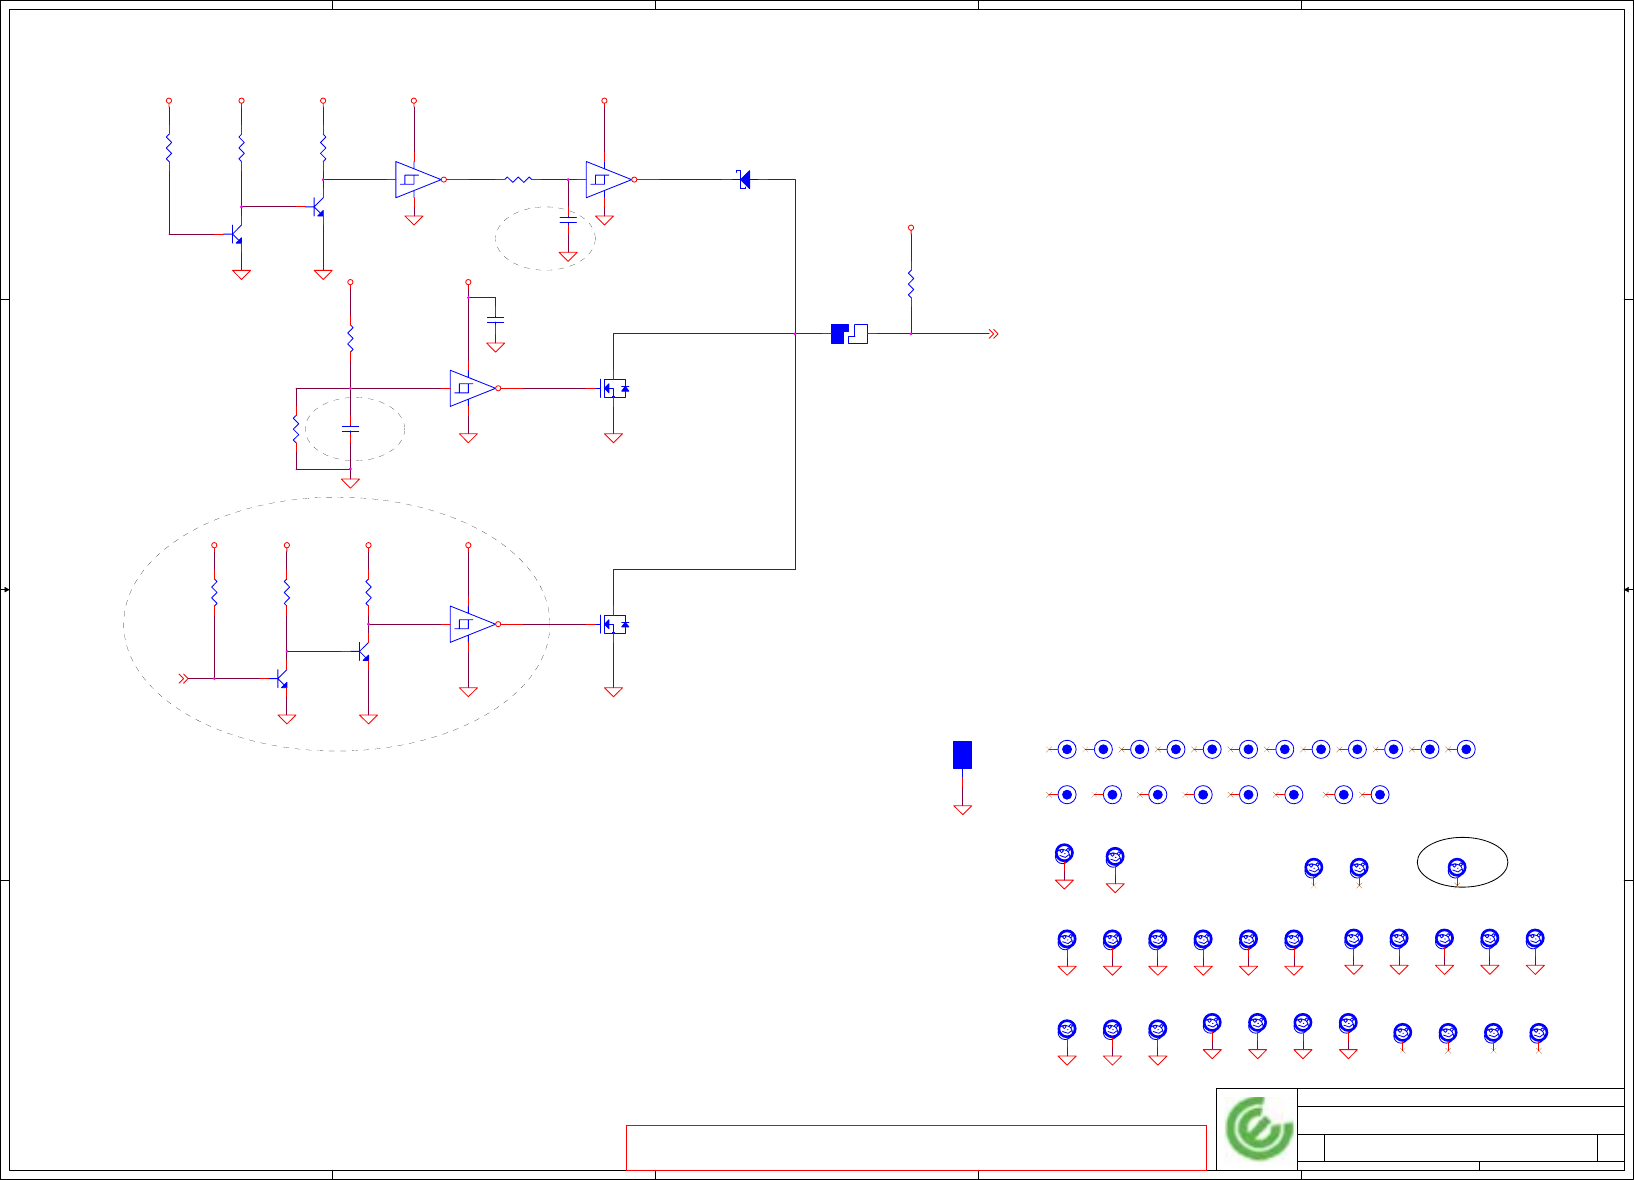
Task: Select the first pad in the twelve-pad row
Action: [1067, 749]
